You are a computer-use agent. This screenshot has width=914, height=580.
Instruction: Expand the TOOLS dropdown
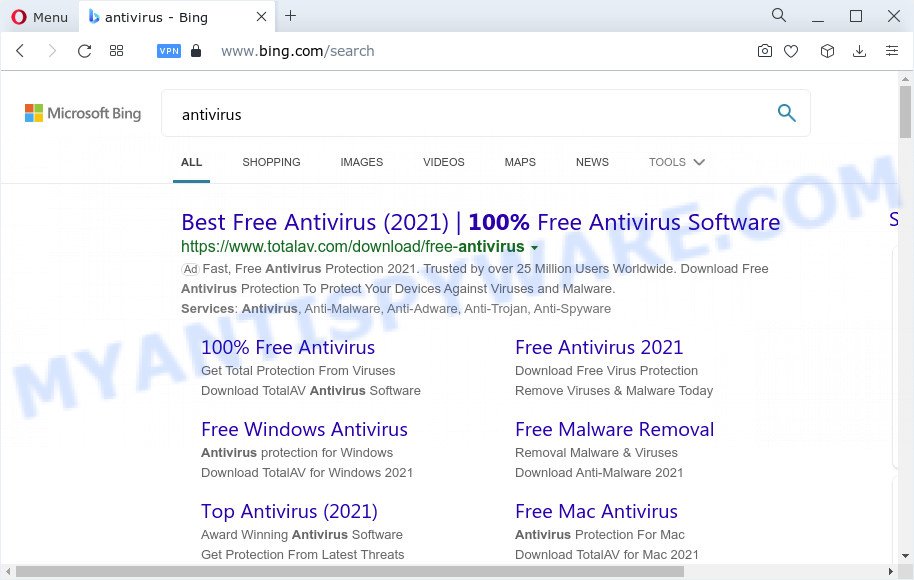[677, 162]
